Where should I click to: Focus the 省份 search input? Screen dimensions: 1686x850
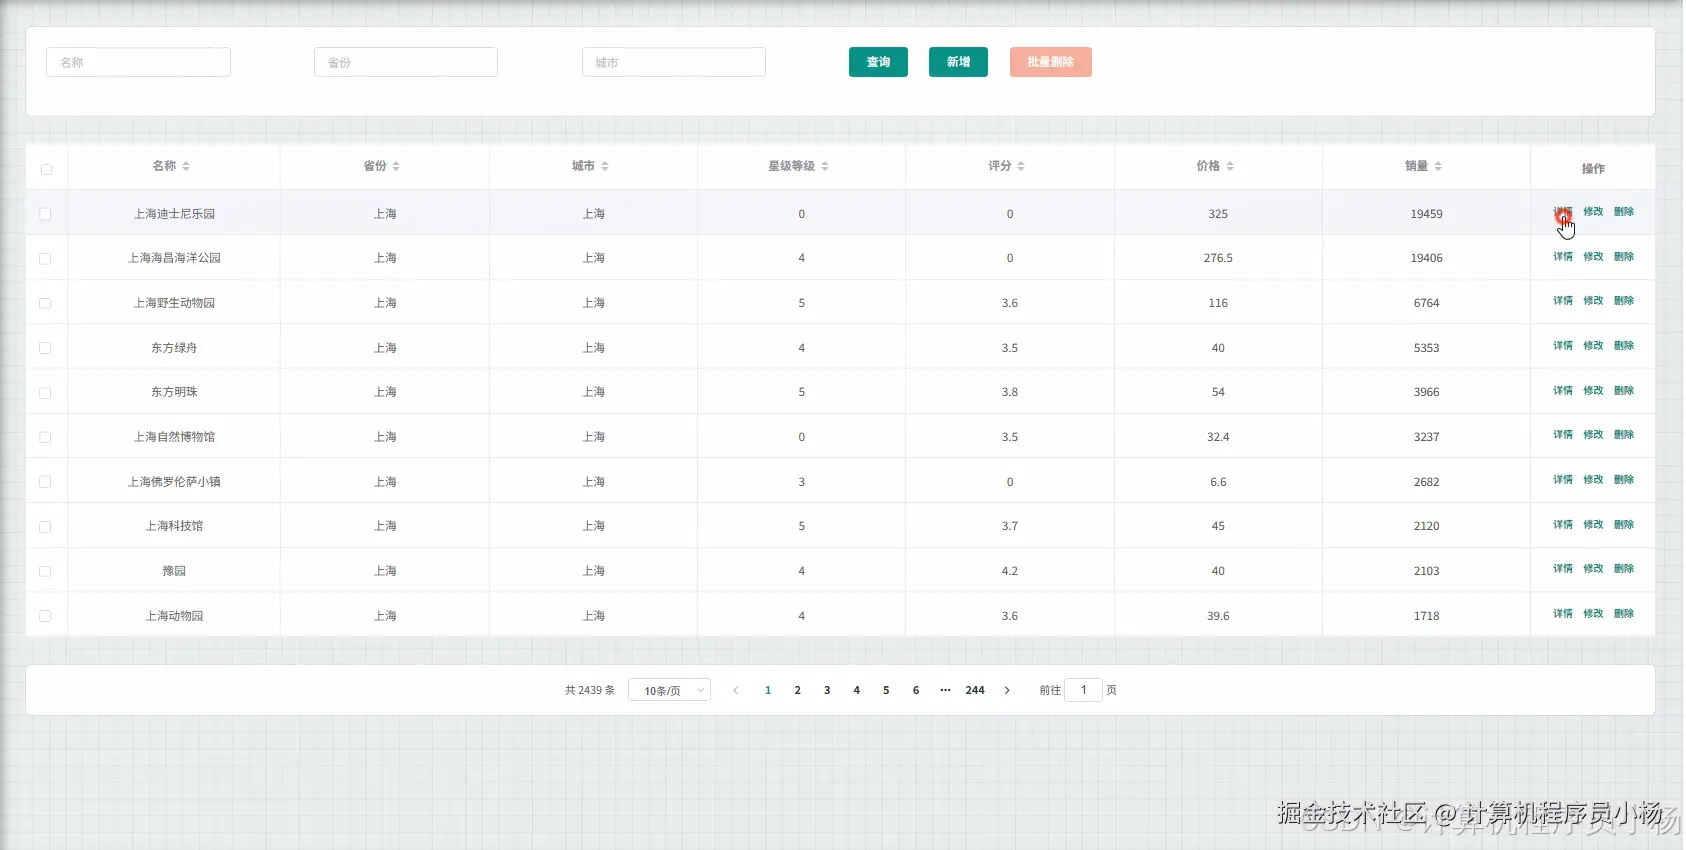click(x=406, y=62)
